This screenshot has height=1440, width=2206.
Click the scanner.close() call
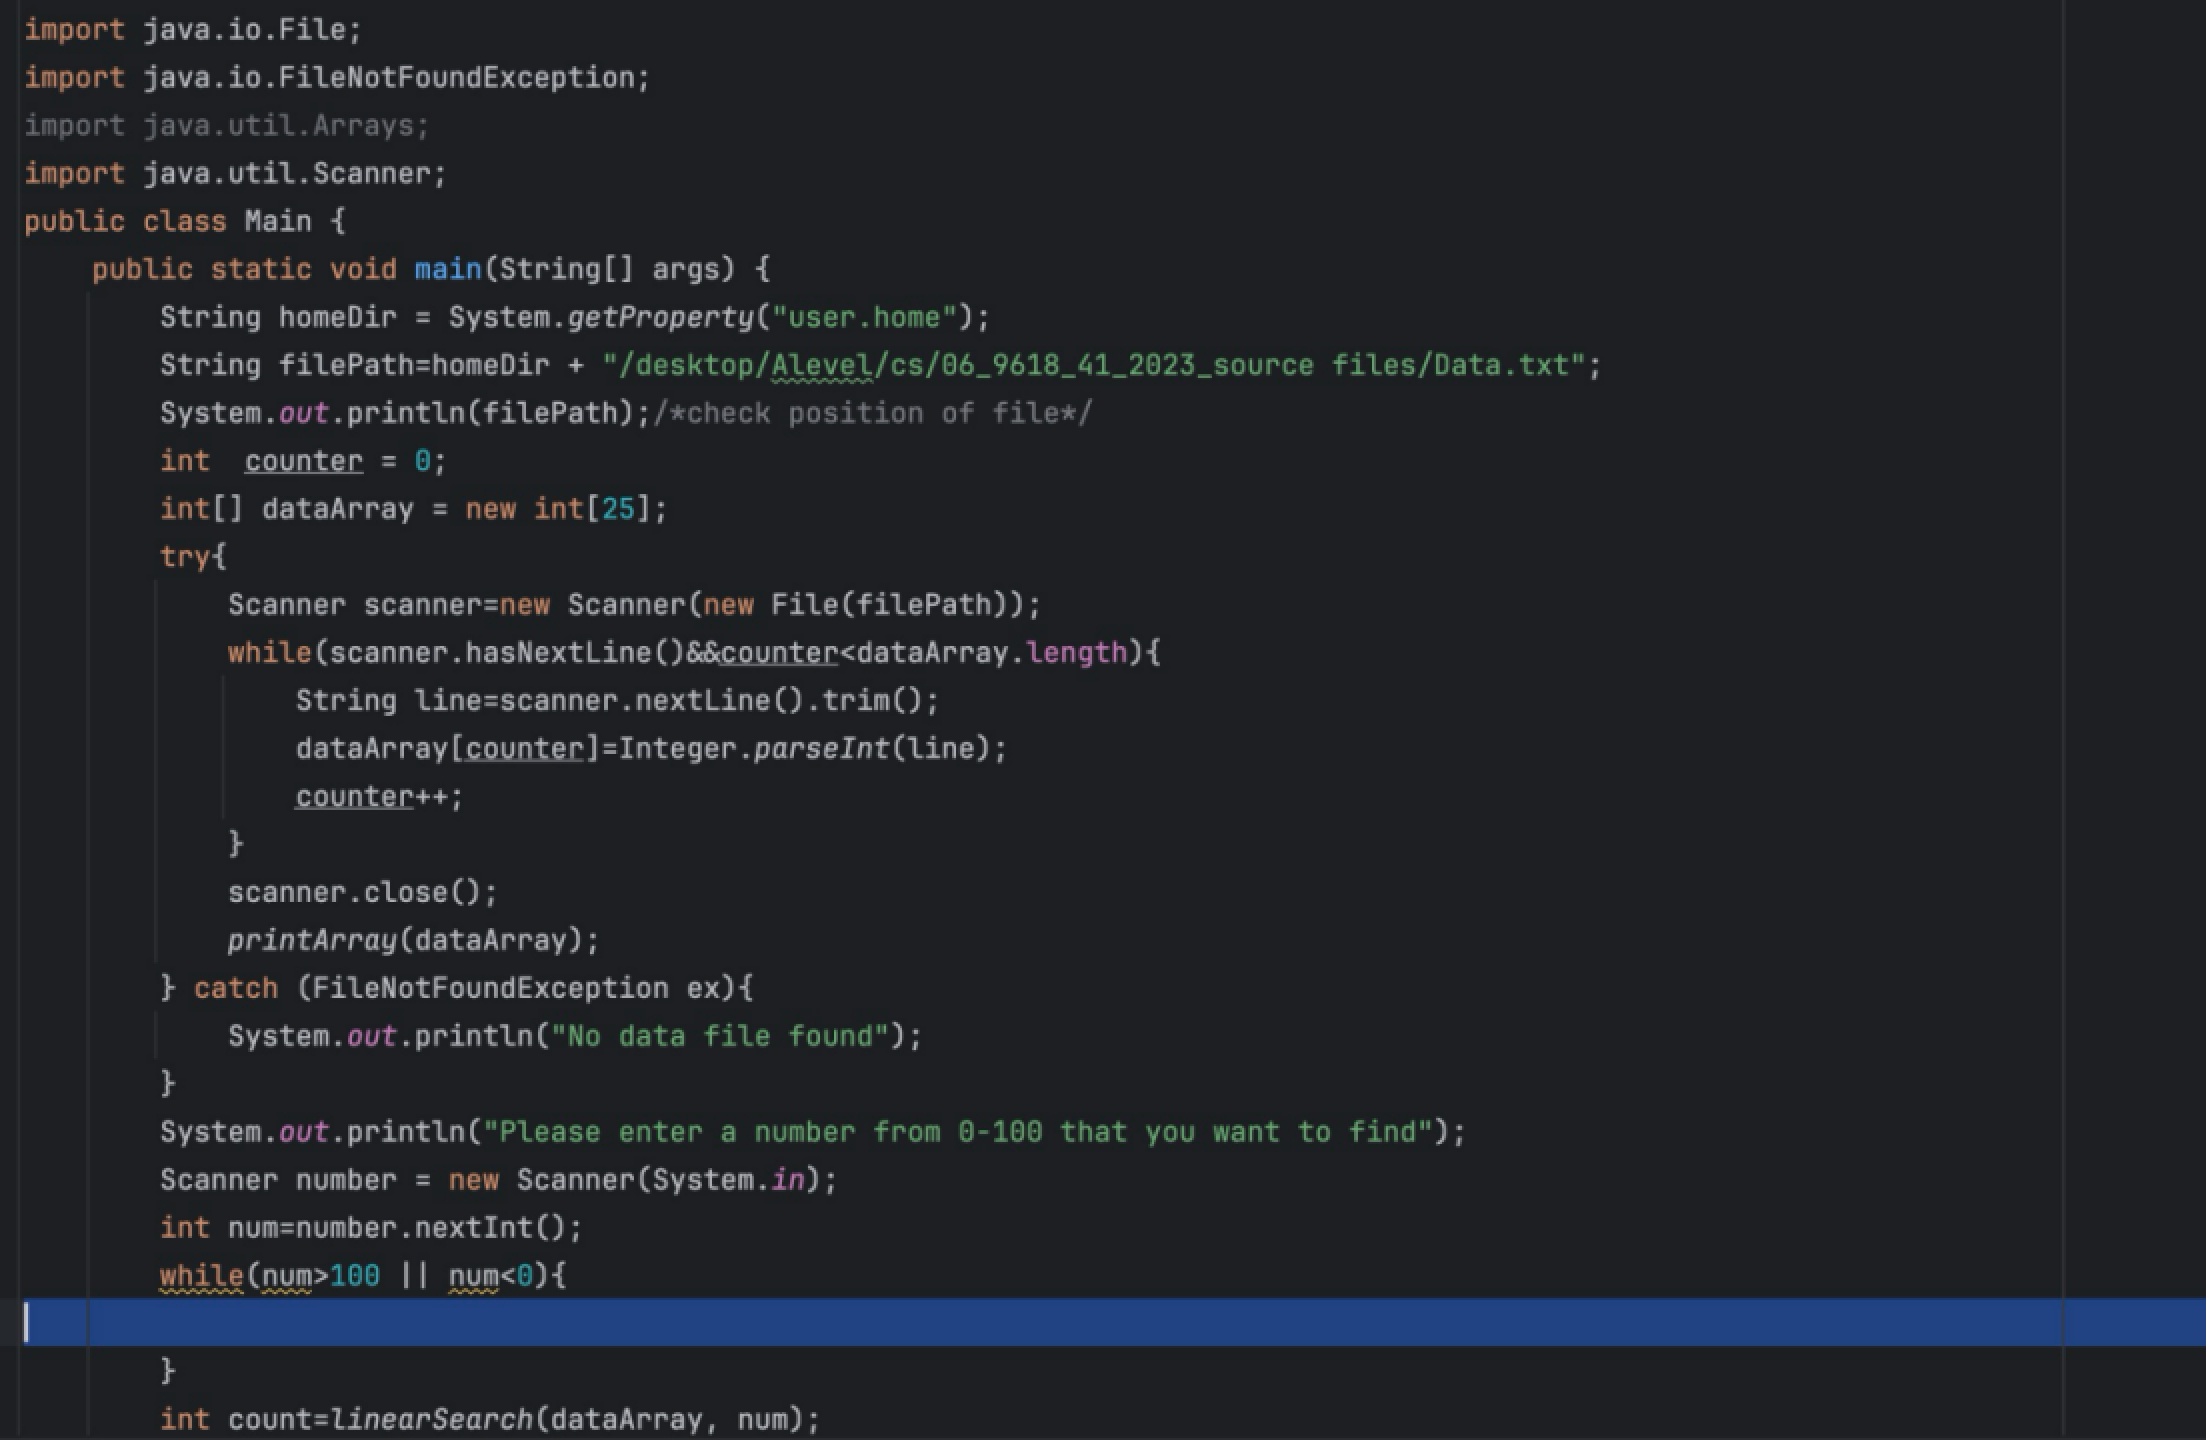(x=361, y=893)
